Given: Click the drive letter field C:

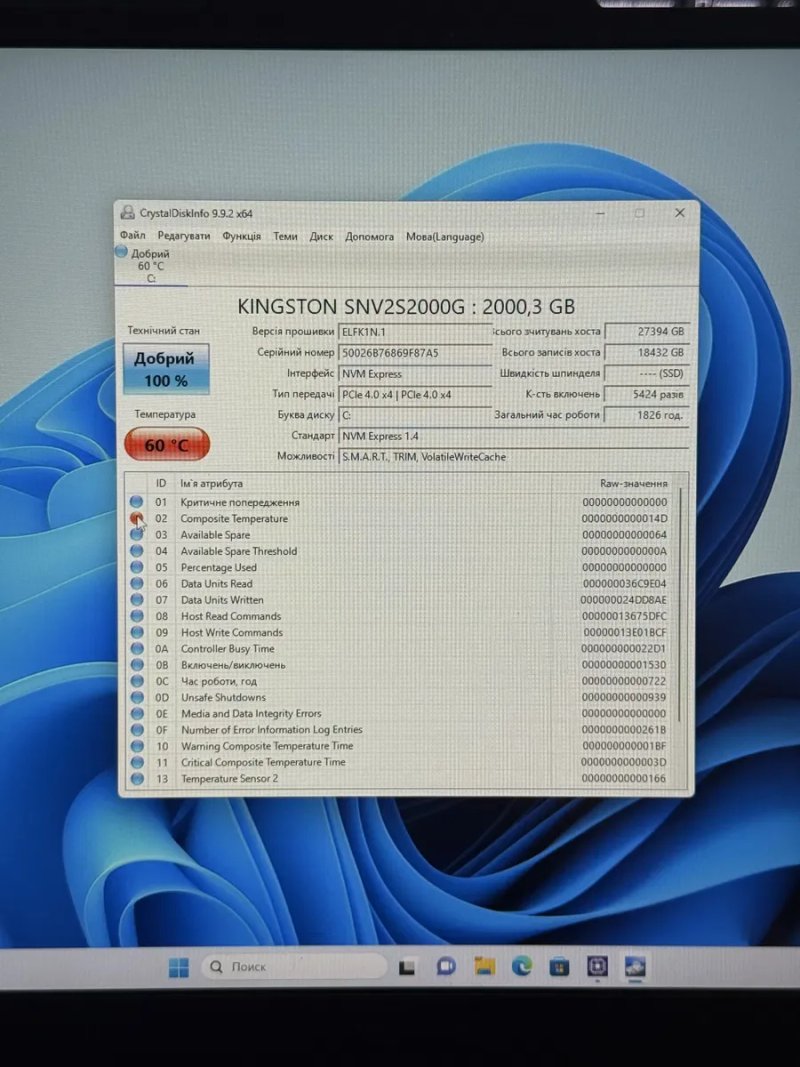Looking at the screenshot, I should point(415,415).
